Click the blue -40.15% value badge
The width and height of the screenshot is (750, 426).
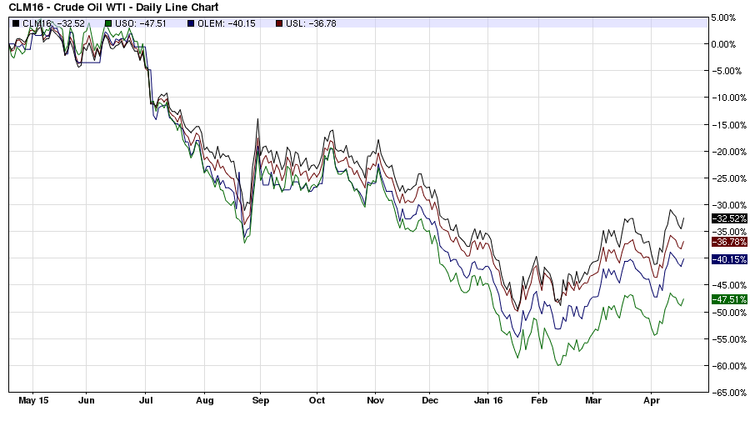(728, 259)
